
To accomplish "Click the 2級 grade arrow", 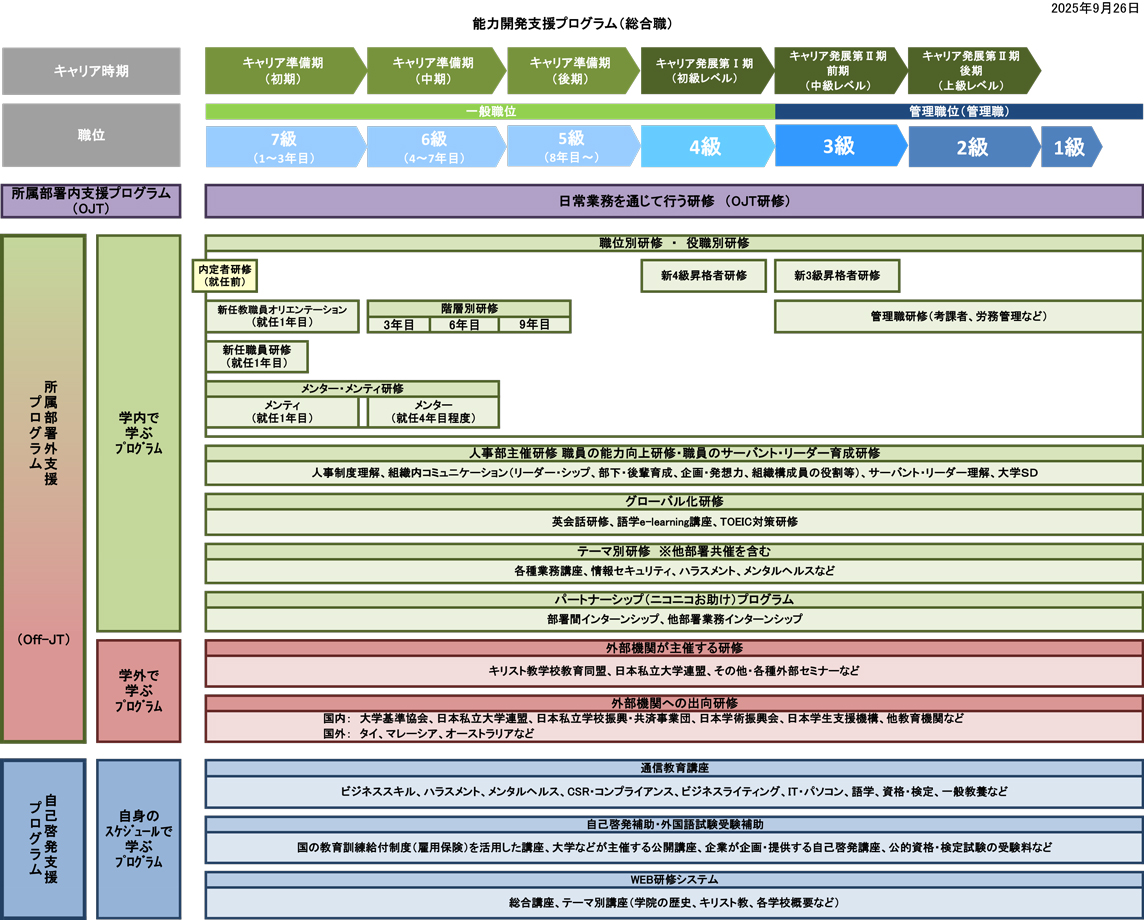I will [x=972, y=147].
